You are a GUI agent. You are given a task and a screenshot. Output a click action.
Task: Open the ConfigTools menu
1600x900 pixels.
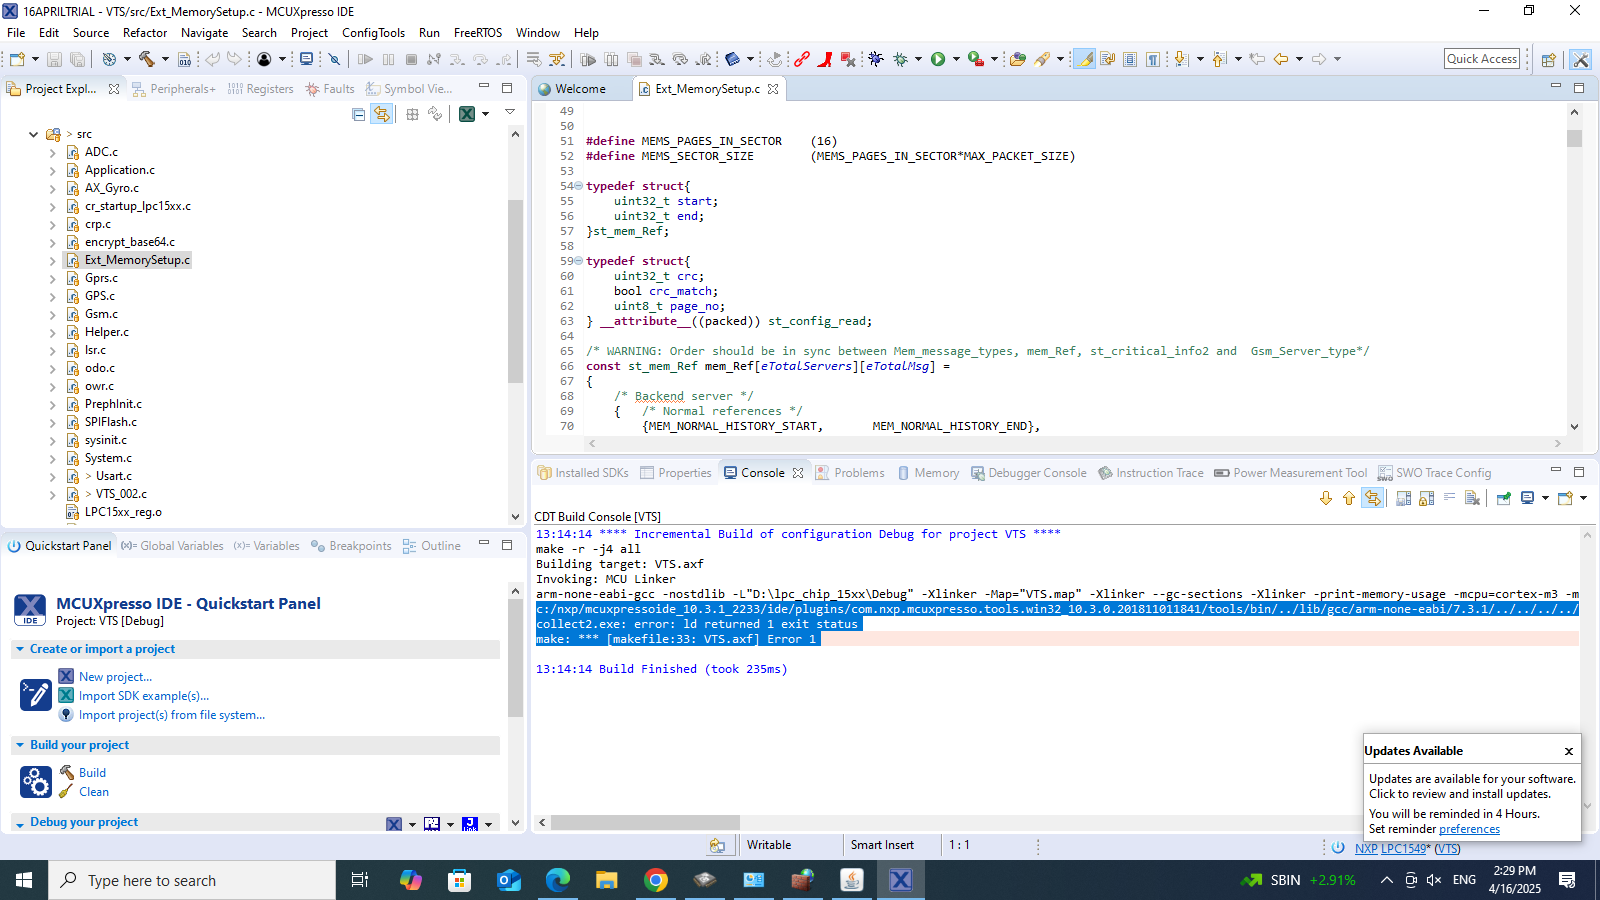point(374,33)
